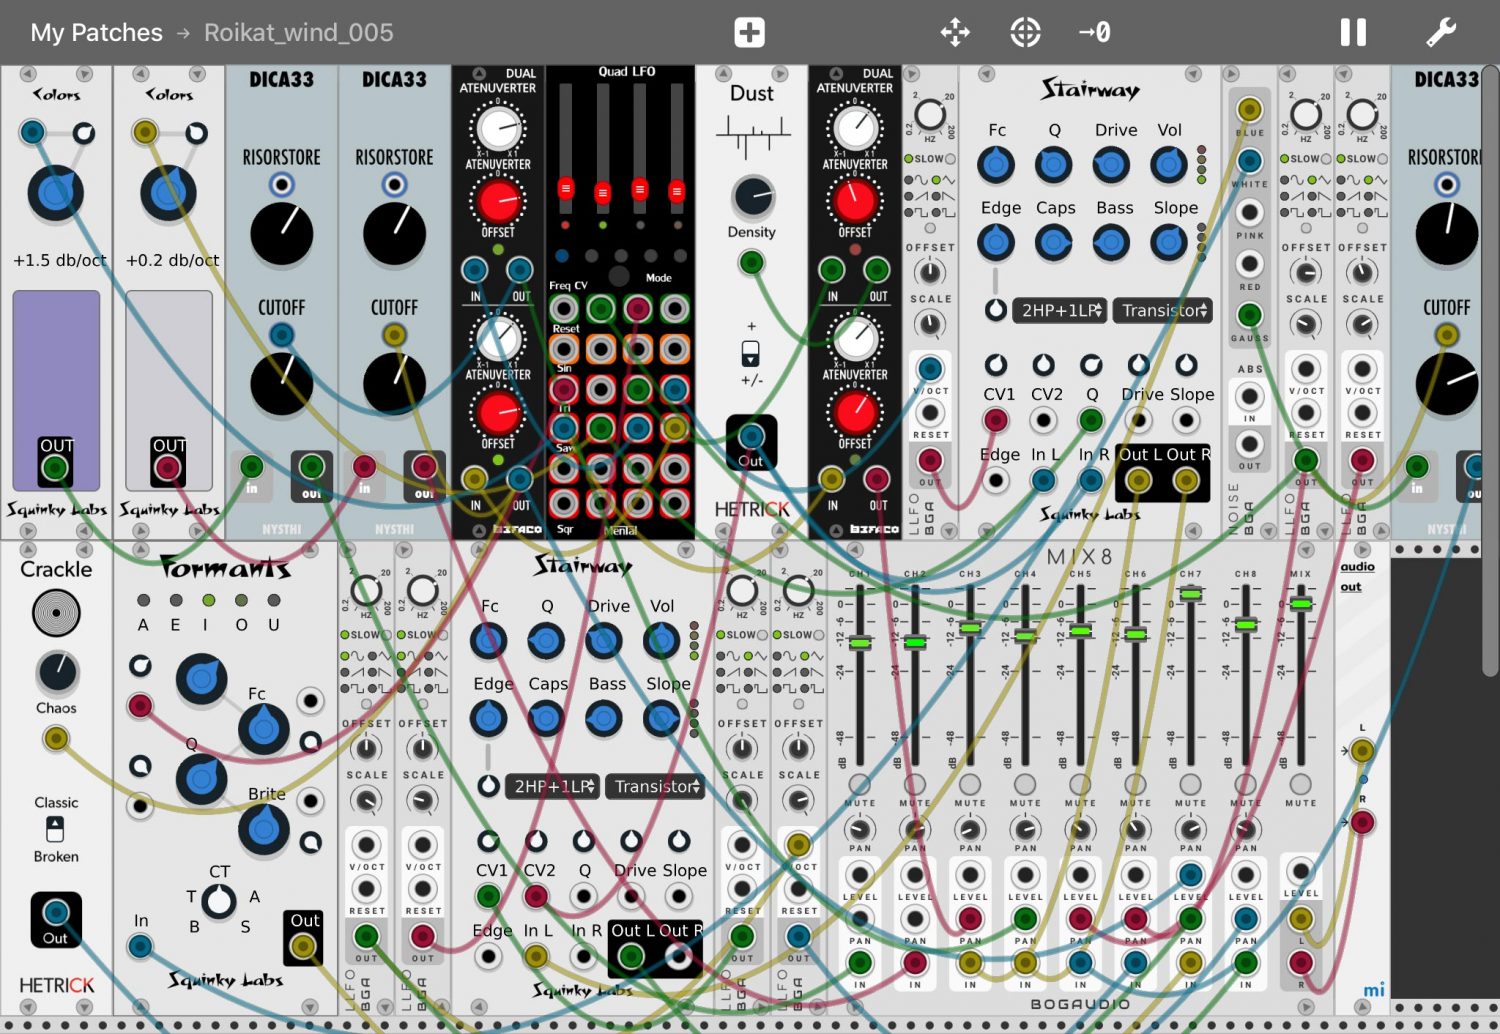Toggle the Crackle Classic/Broken switch
This screenshot has width=1500, height=1034.
[55, 829]
